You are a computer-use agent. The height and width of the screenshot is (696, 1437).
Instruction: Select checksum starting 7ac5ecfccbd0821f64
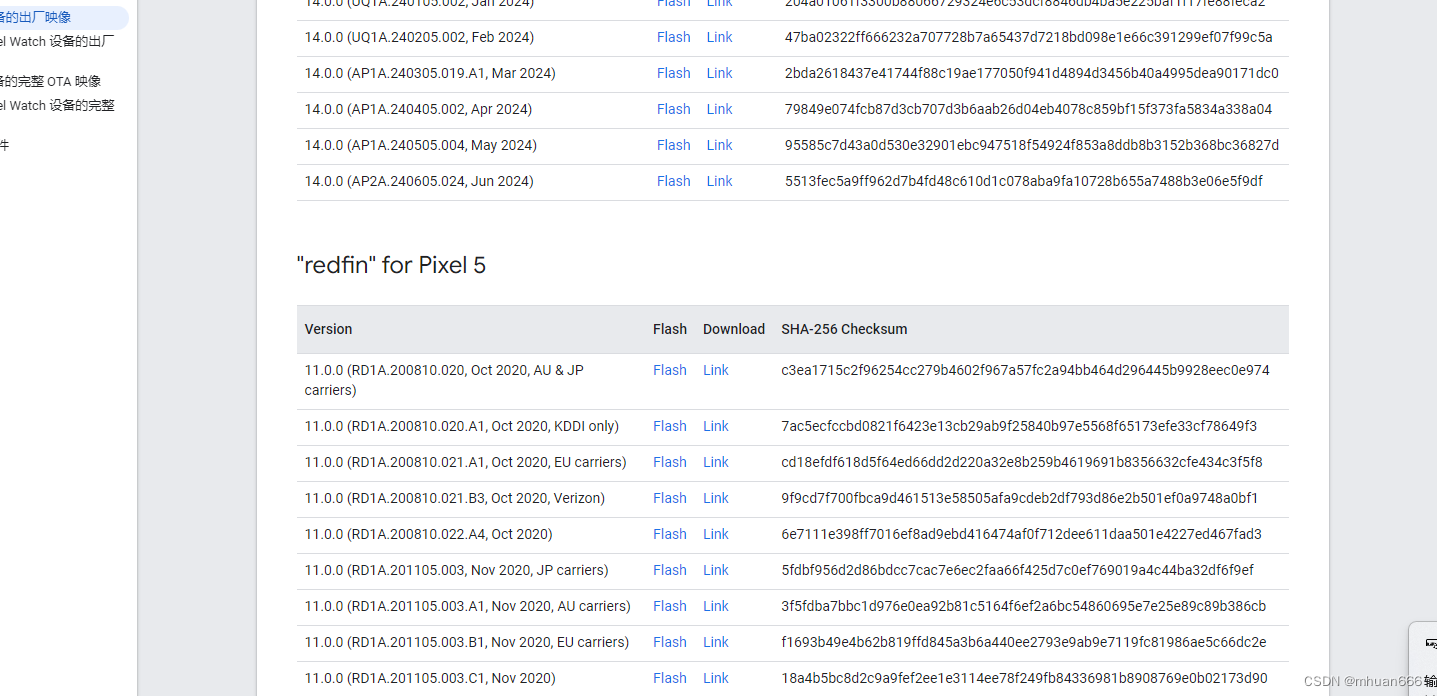(x=1019, y=426)
